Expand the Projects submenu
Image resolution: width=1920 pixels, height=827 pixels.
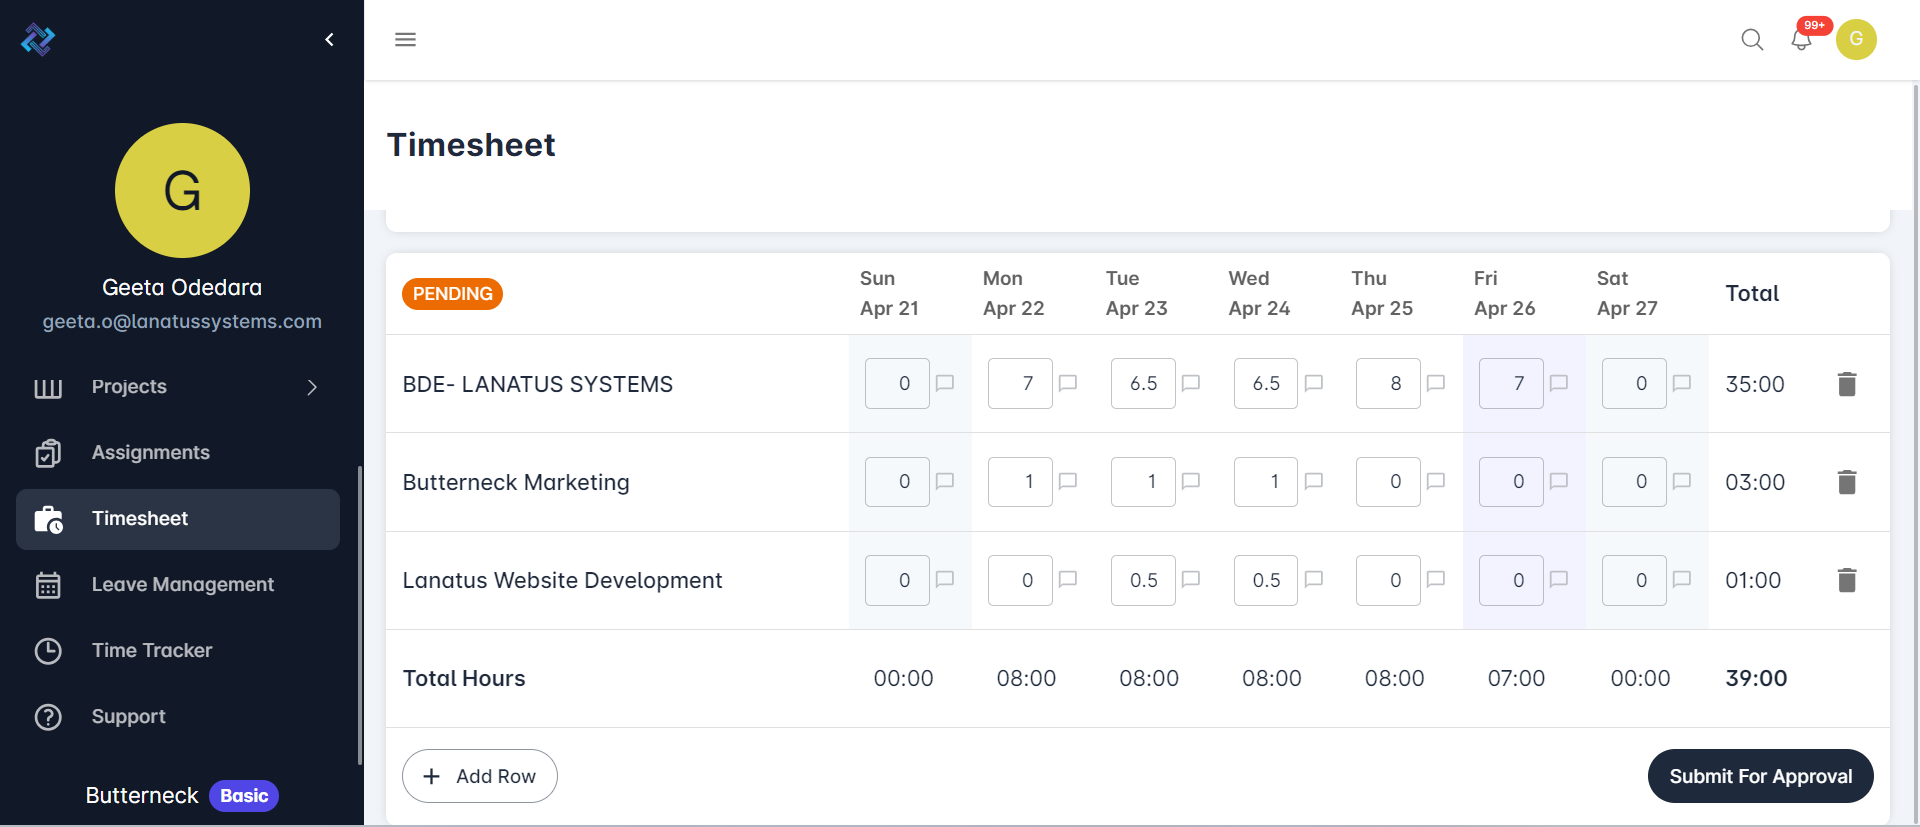312,387
